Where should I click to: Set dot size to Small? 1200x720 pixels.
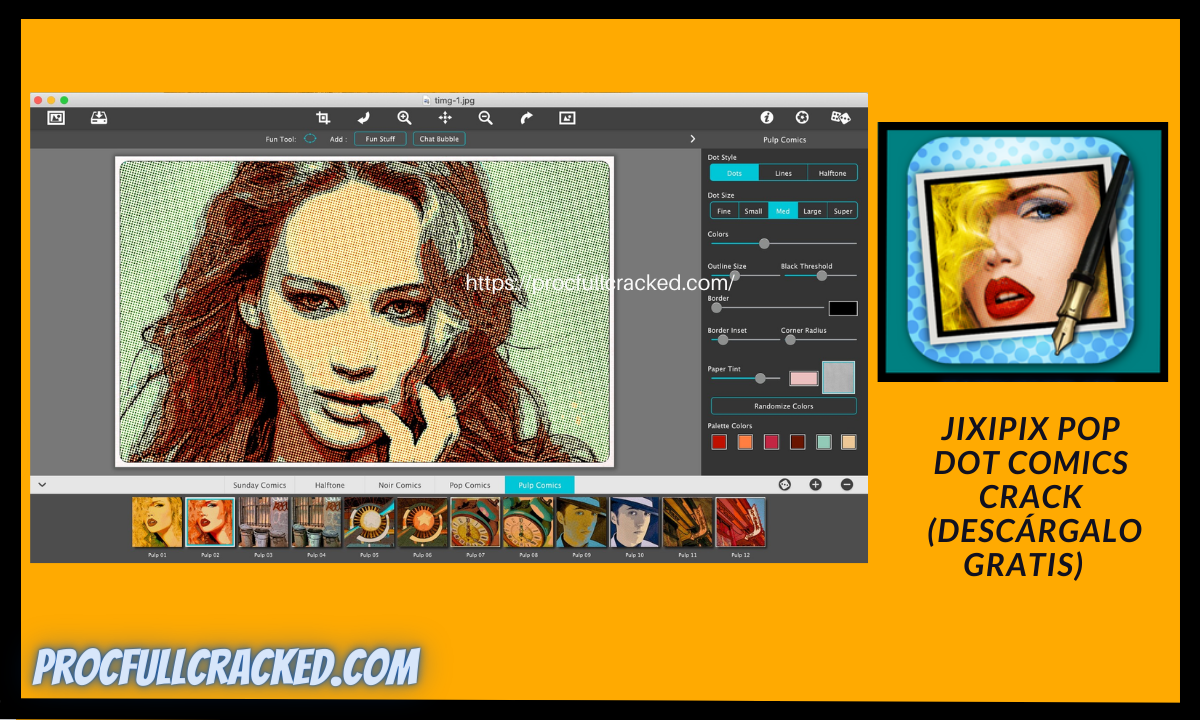tap(753, 211)
